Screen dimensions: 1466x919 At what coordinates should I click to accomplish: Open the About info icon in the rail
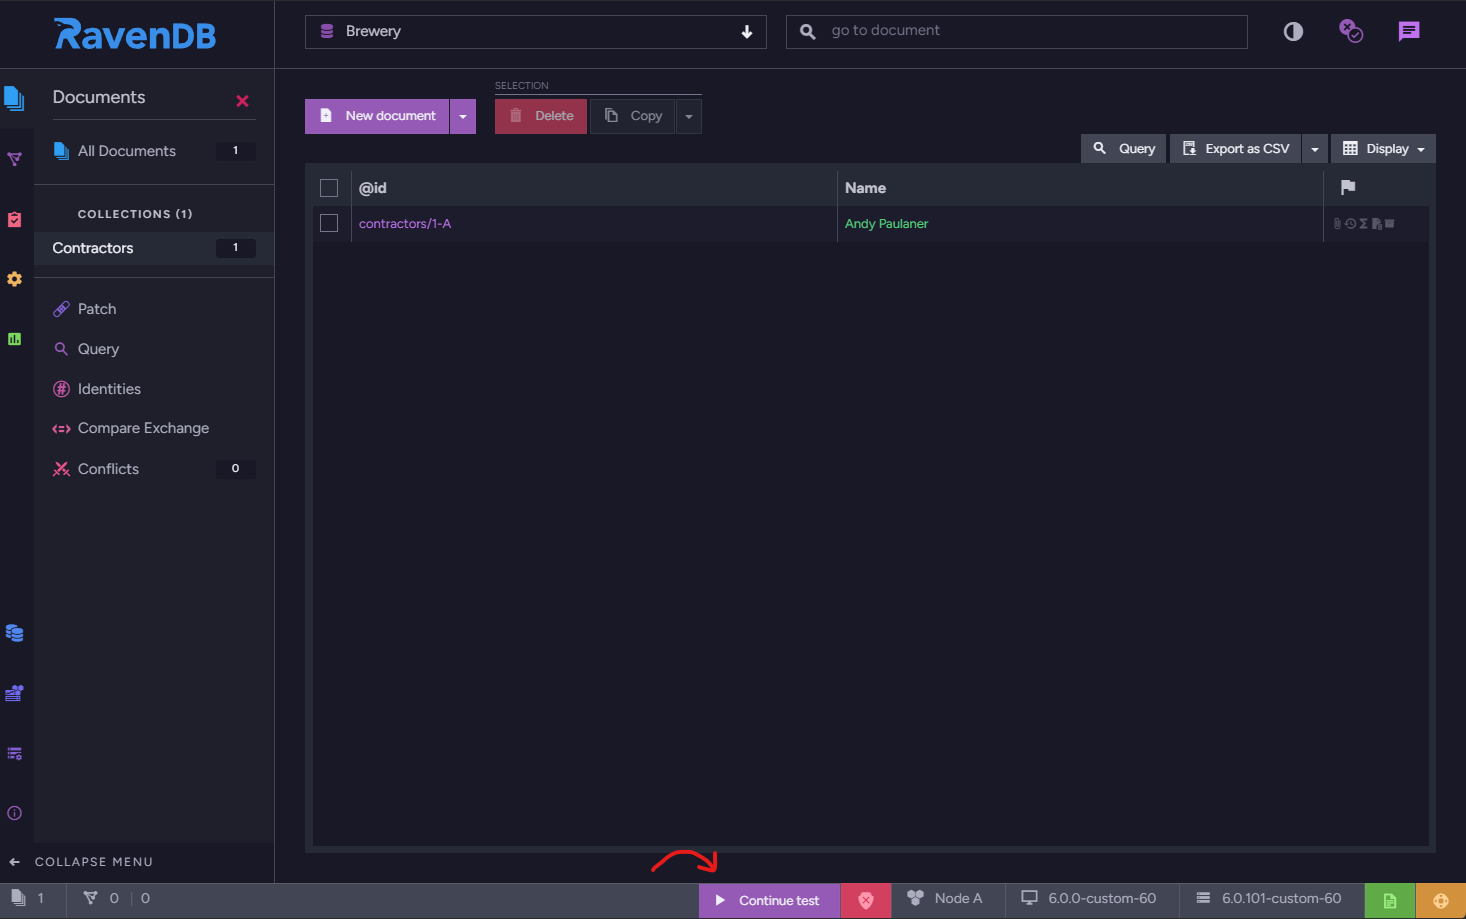pos(14,813)
